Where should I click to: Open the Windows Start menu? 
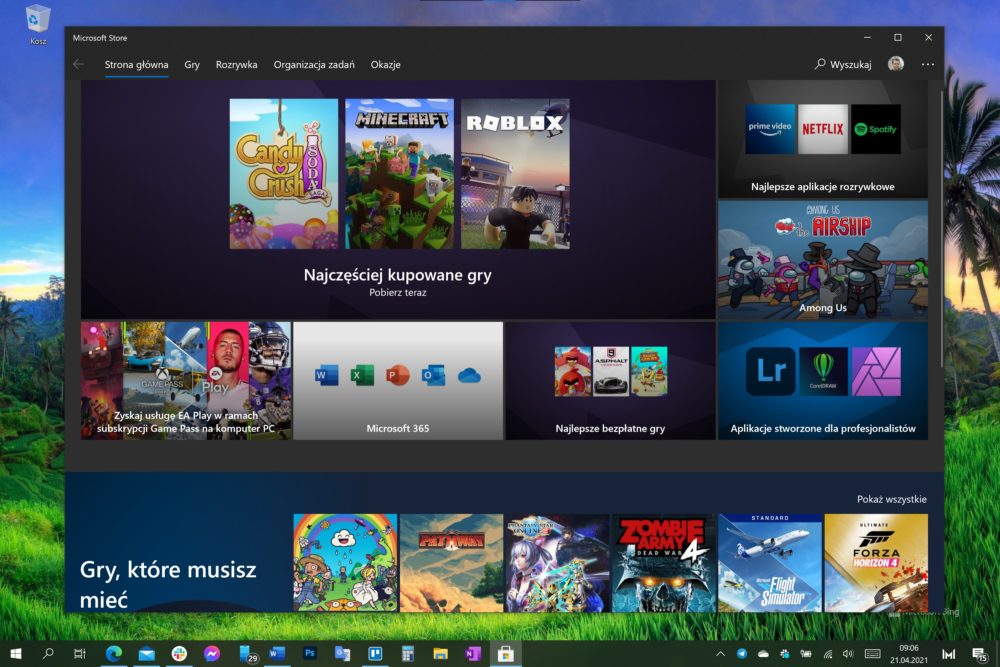pos(16,654)
